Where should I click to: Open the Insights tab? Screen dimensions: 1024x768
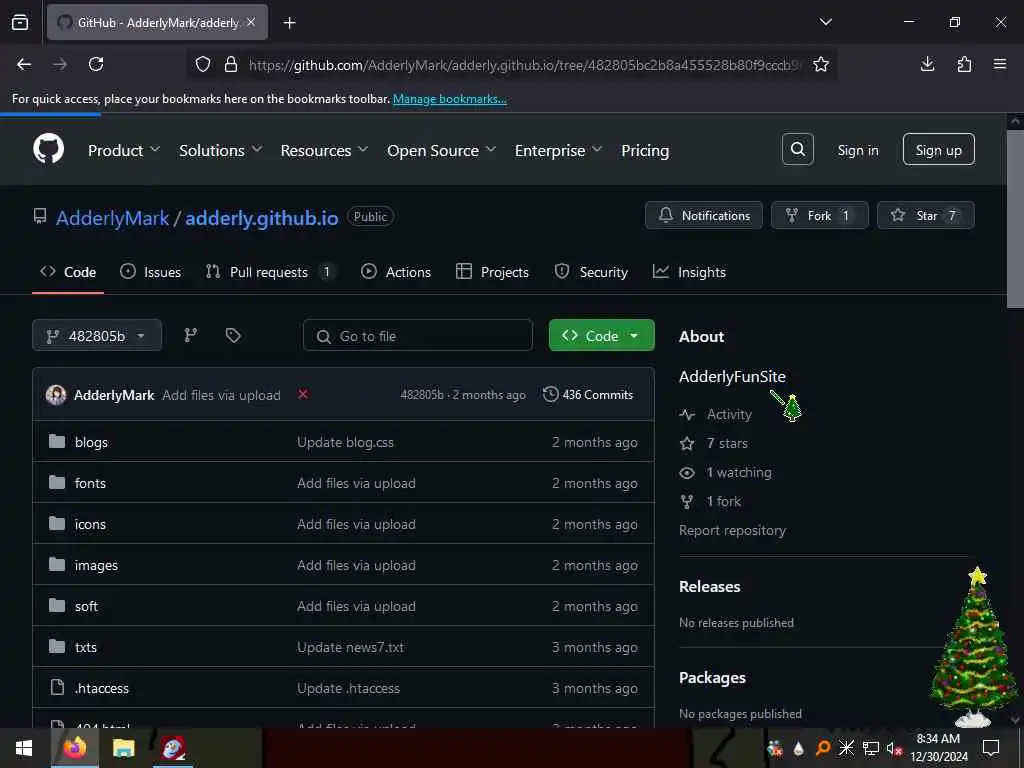click(689, 272)
